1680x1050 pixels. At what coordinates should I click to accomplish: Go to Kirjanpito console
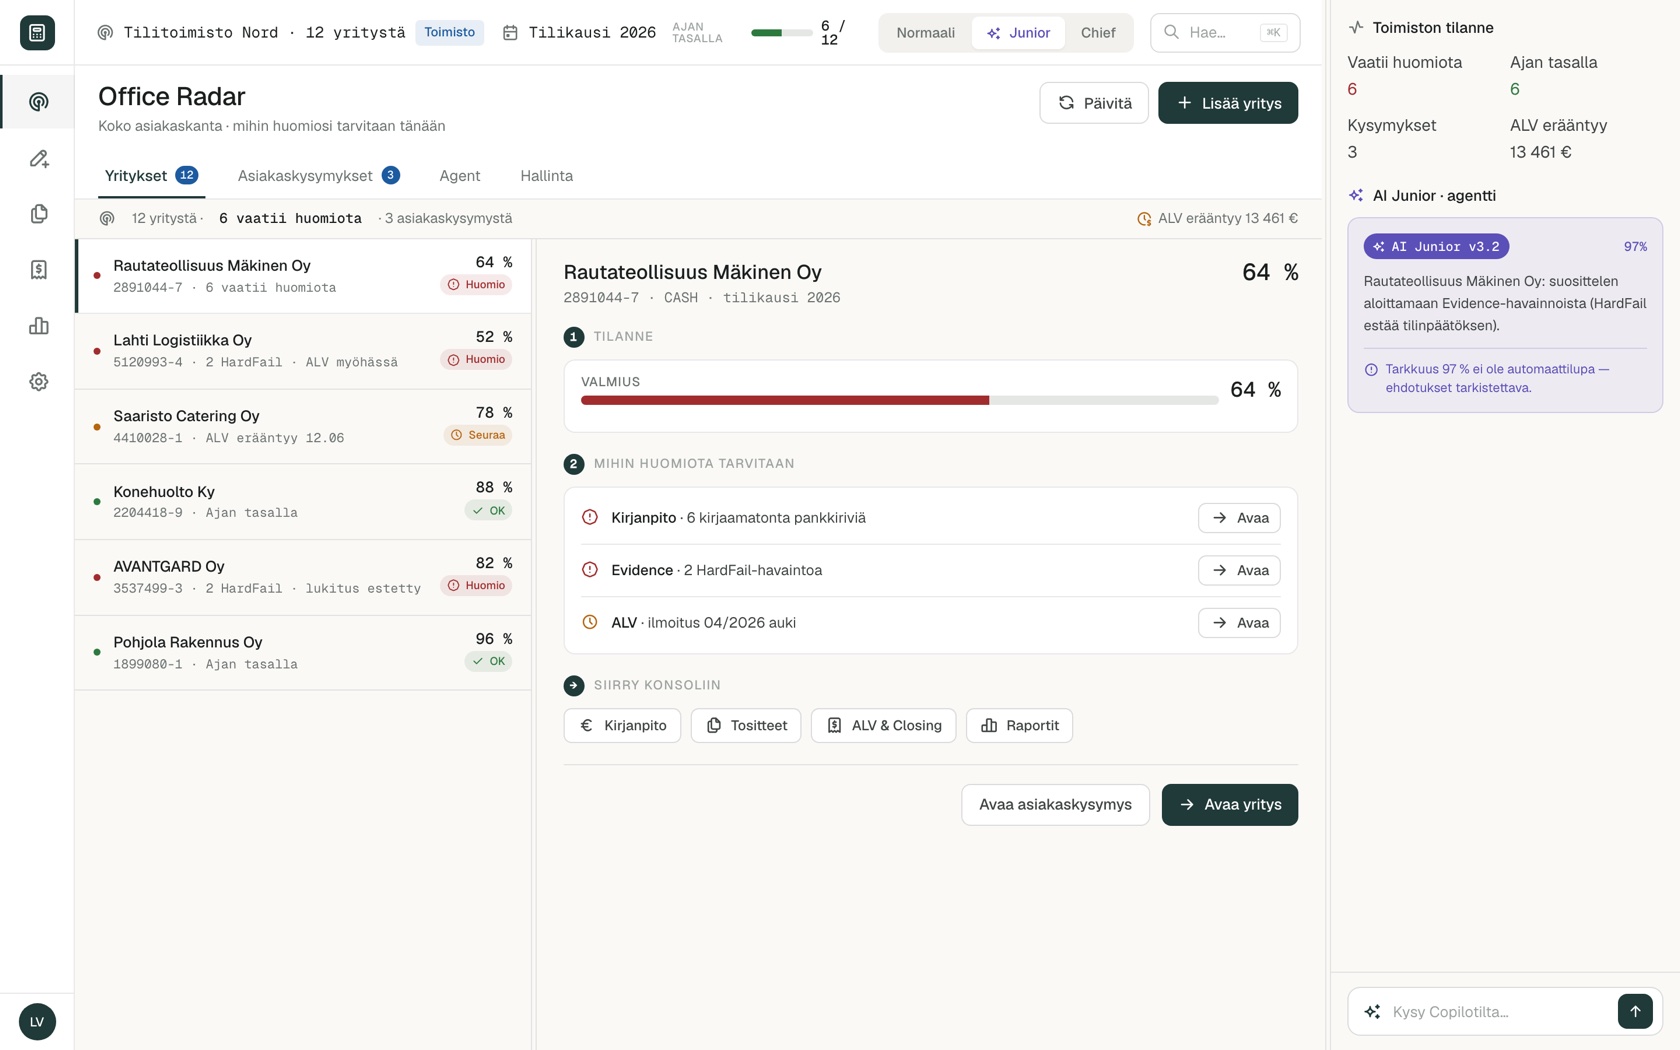coord(622,726)
